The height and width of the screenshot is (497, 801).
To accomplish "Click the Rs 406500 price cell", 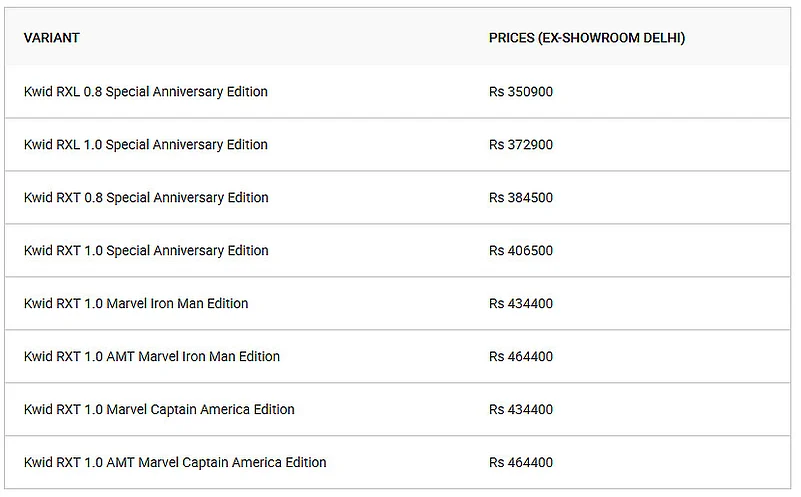I will 521,251.
